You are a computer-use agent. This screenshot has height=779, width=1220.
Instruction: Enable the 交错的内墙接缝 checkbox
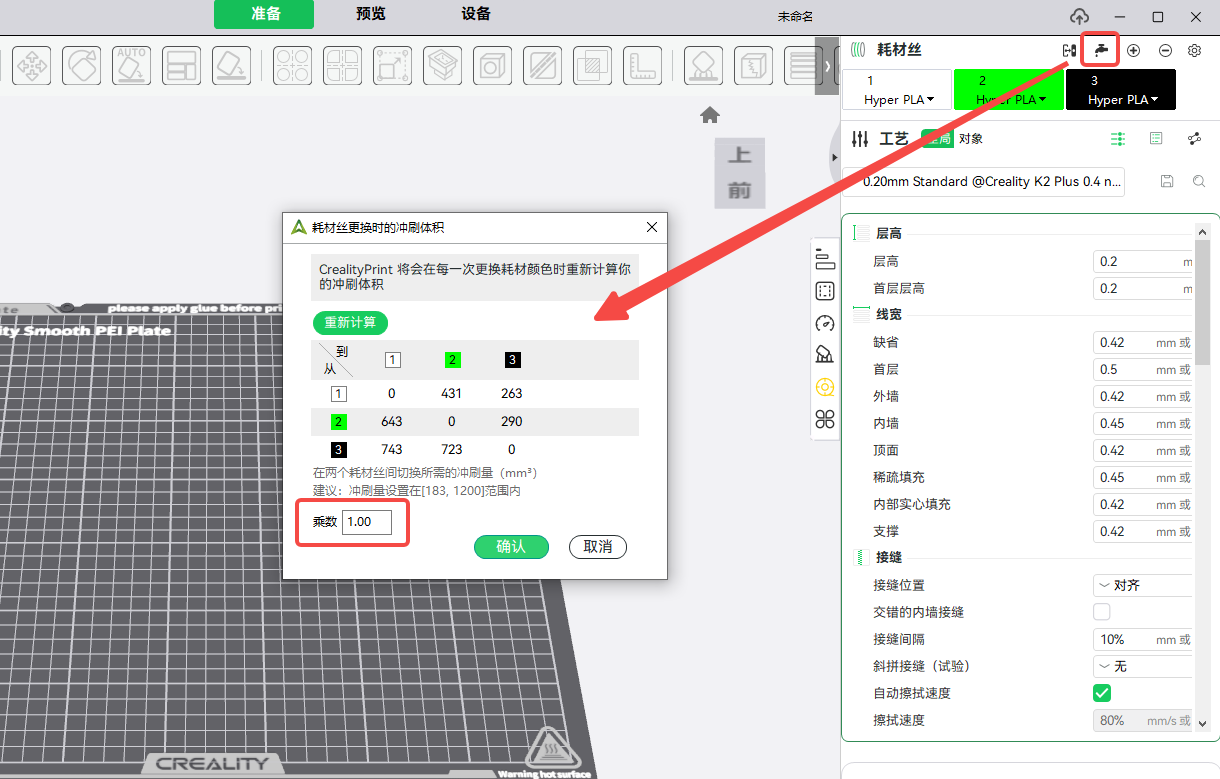tap(1102, 612)
